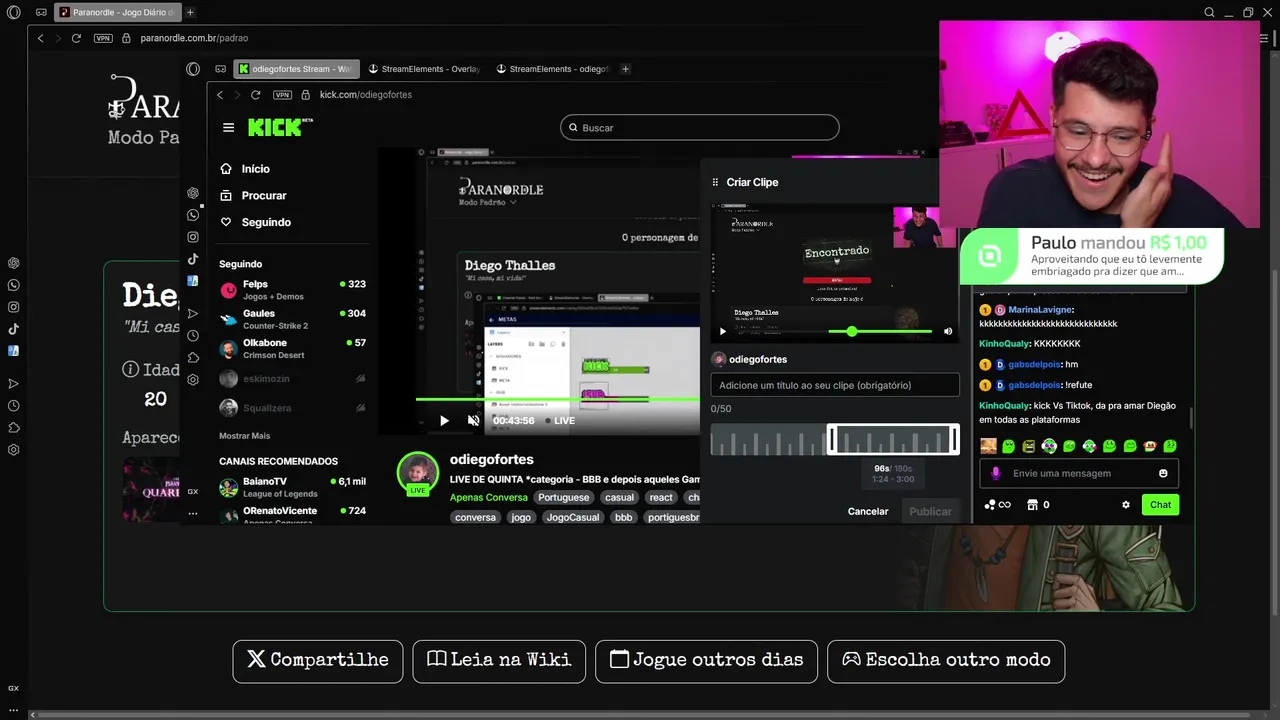1280x720 pixels.
Task: Cancel the clip creation
Action: (x=868, y=511)
